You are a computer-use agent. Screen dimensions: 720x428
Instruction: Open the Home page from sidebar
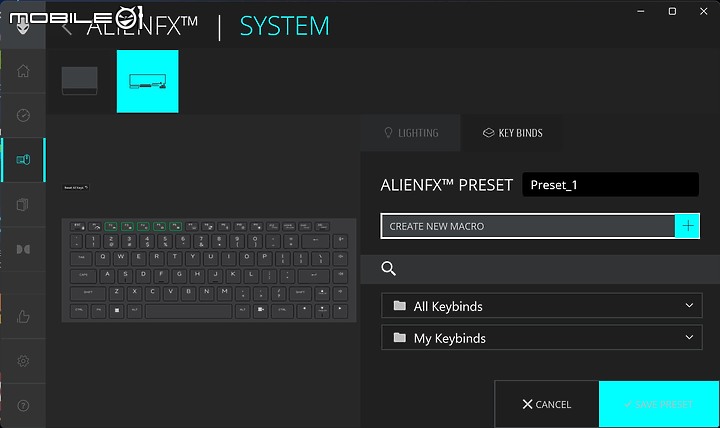pyautogui.click(x=23, y=71)
